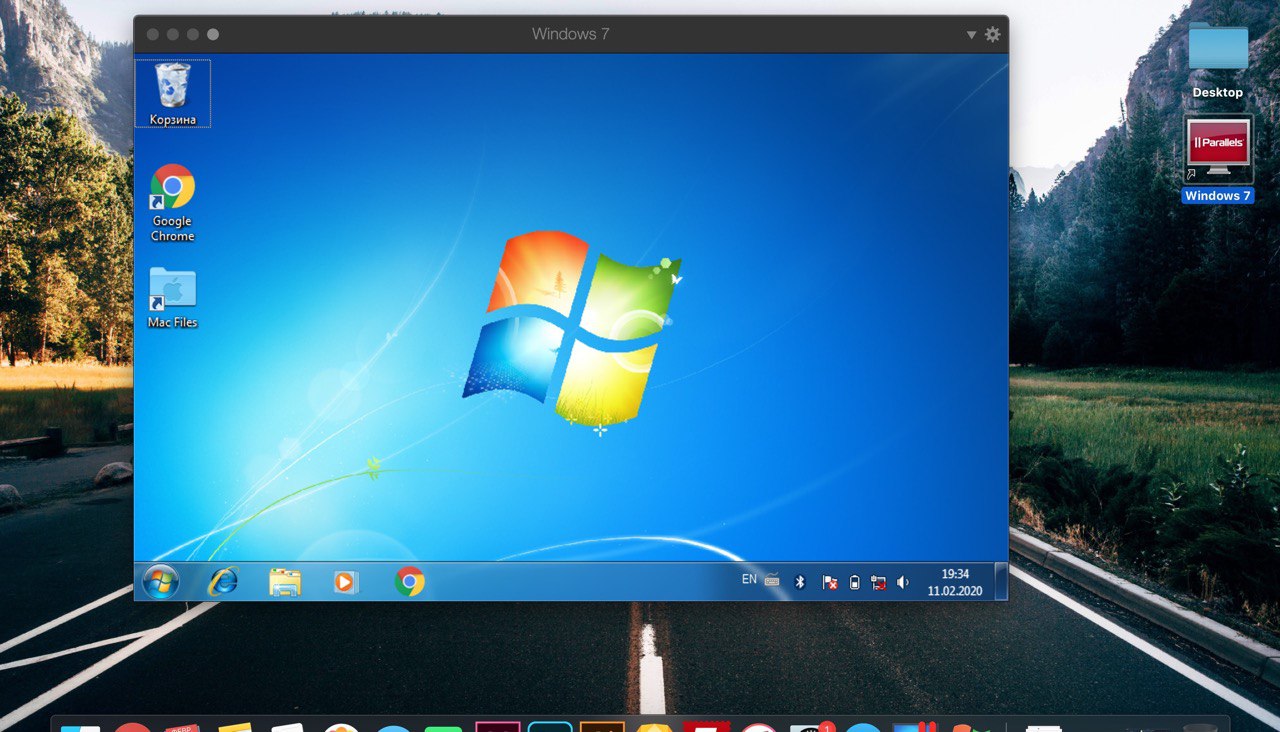Image resolution: width=1280 pixels, height=732 pixels.
Task: Open the Parallels window gear settings
Action: [x=992, y=34]
